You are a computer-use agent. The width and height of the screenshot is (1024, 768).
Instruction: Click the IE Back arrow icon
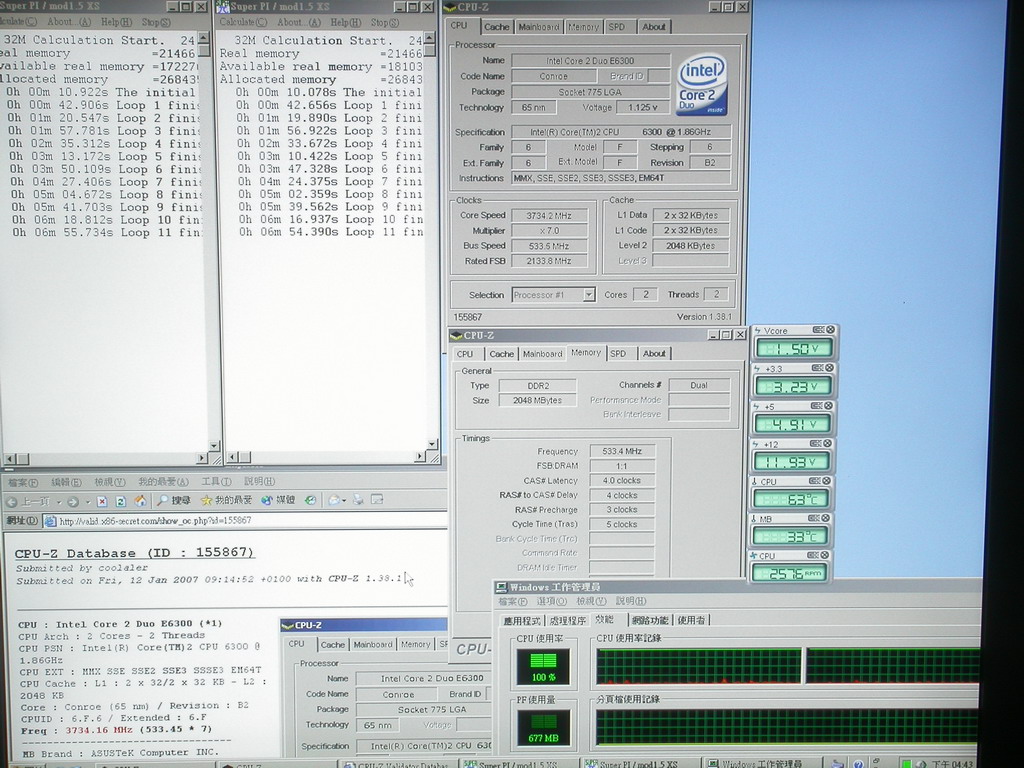pyautogui.click(x=12, y=502)
